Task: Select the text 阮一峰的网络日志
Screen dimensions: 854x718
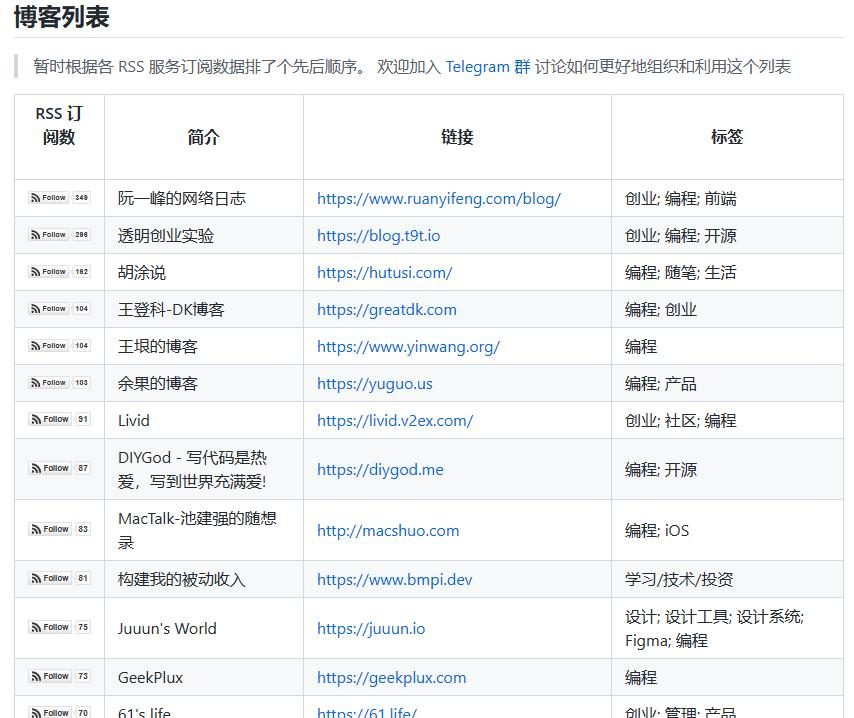Action: pyautogui.click(x=182, y=199)
